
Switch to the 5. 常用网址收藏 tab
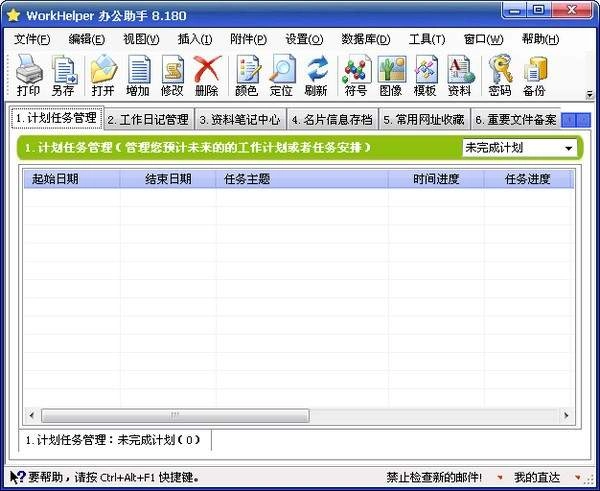424,120
